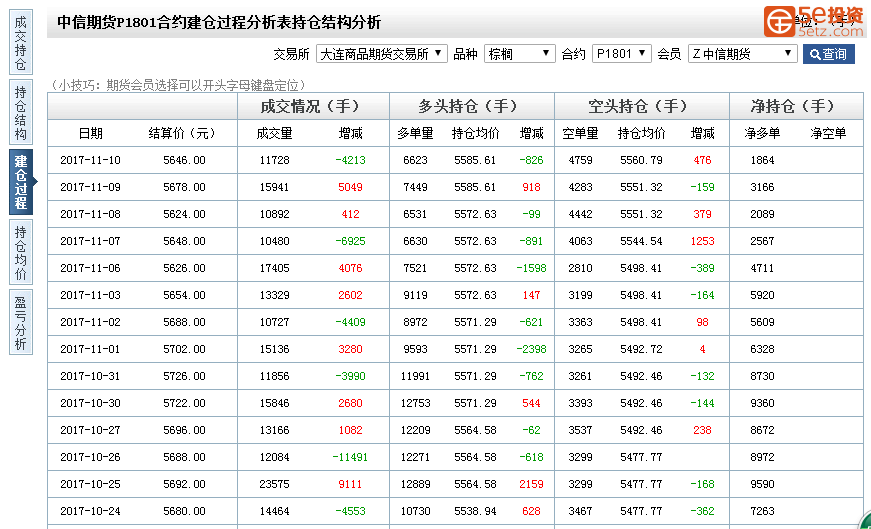Viewport: 871px width, 529px height.
Task: Click volume change -11491
Action: (x=350, y=457)
